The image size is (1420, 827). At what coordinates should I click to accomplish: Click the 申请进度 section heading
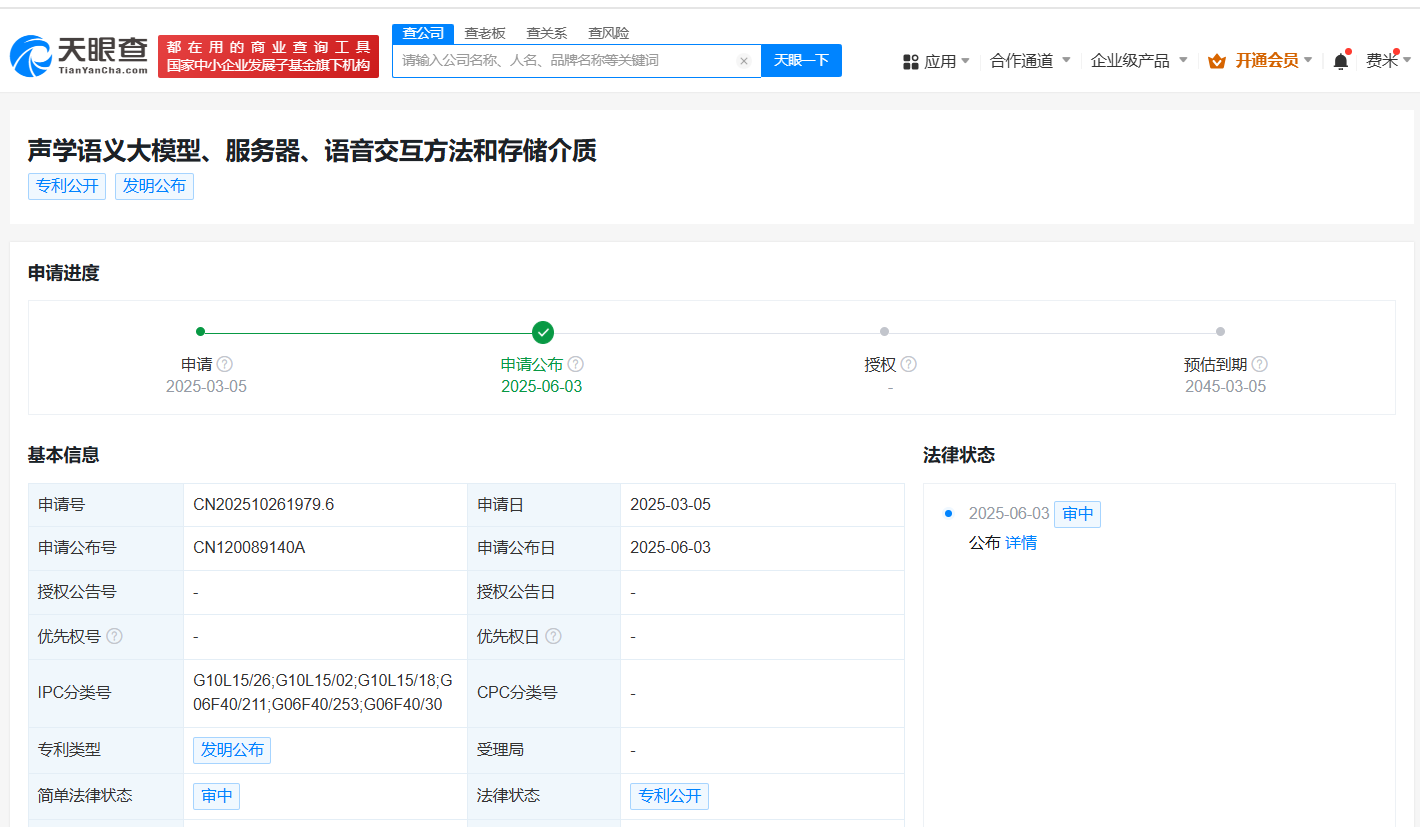tap(63, 273)
